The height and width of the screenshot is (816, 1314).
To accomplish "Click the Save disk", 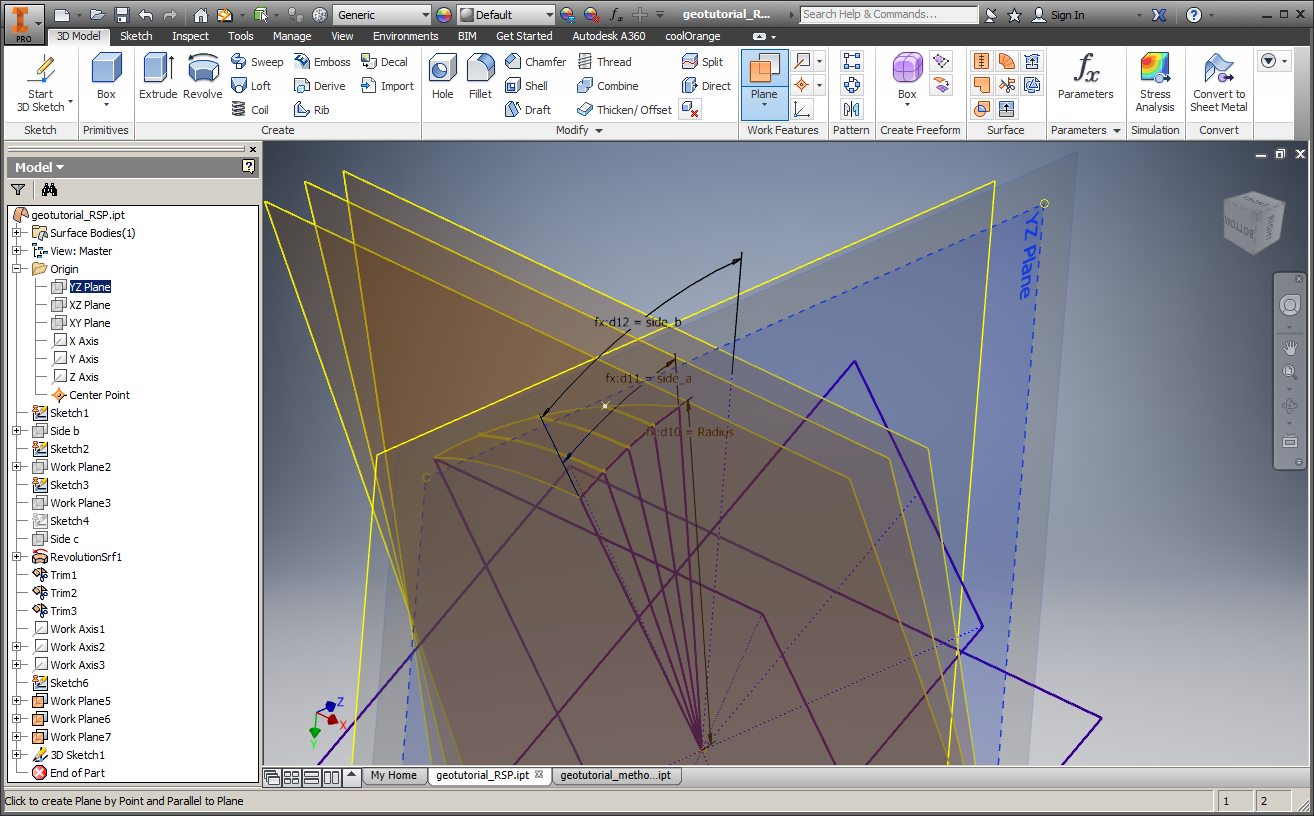I will [122, 15].
